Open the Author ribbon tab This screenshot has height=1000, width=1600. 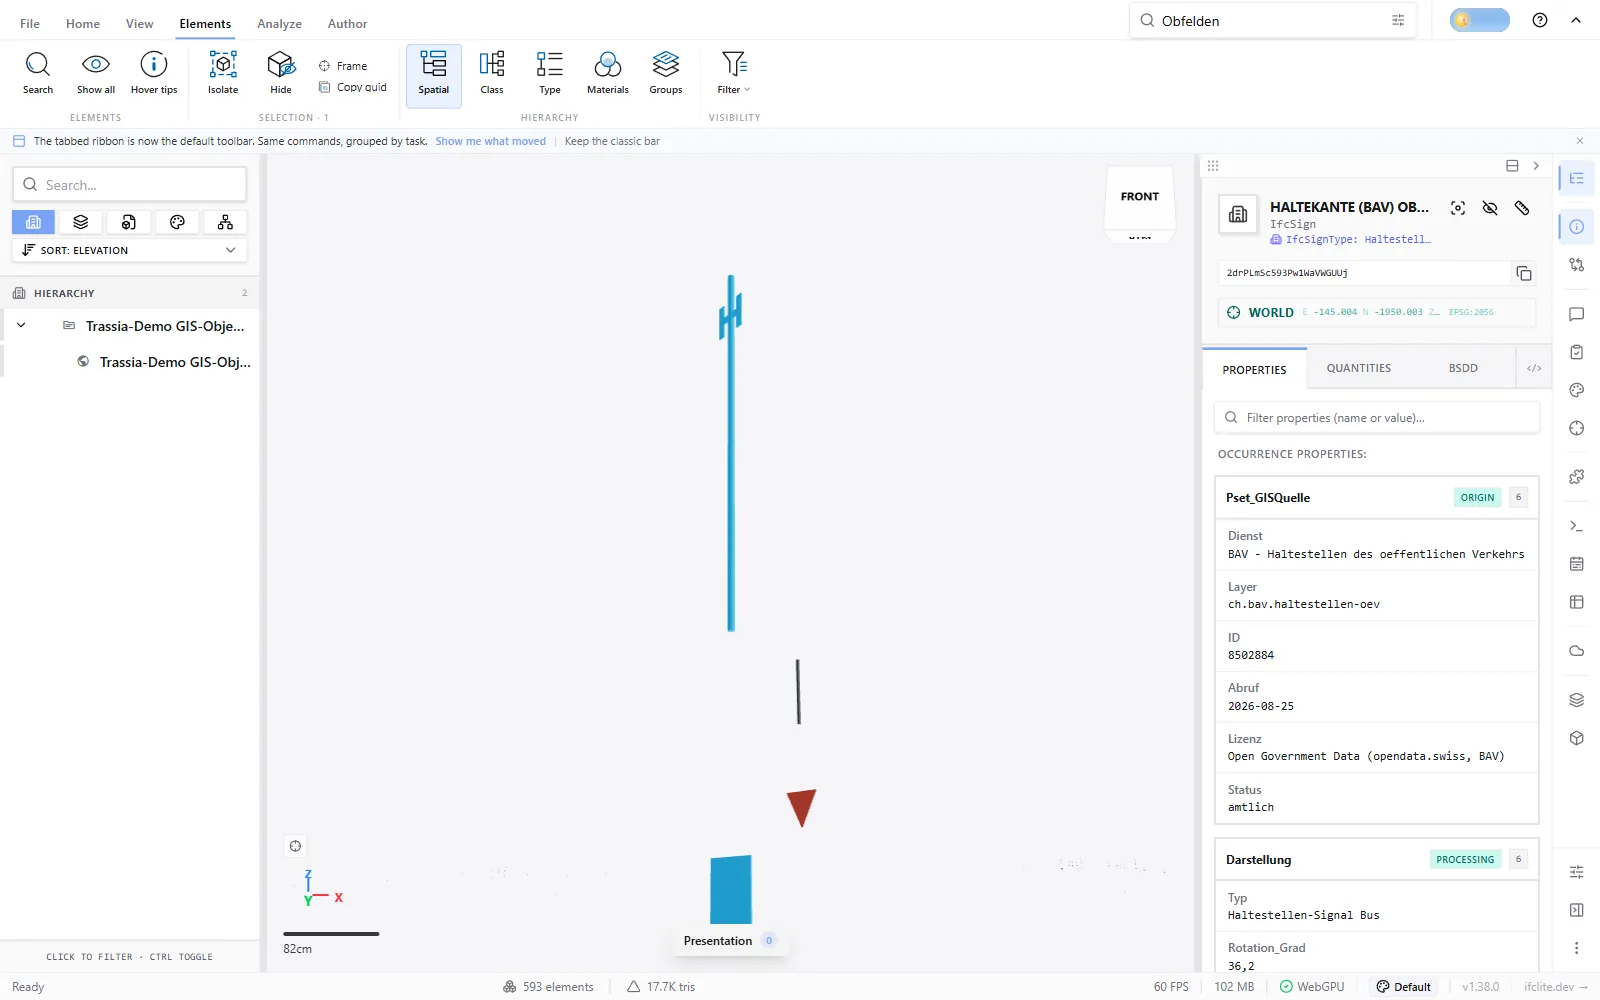347,23
